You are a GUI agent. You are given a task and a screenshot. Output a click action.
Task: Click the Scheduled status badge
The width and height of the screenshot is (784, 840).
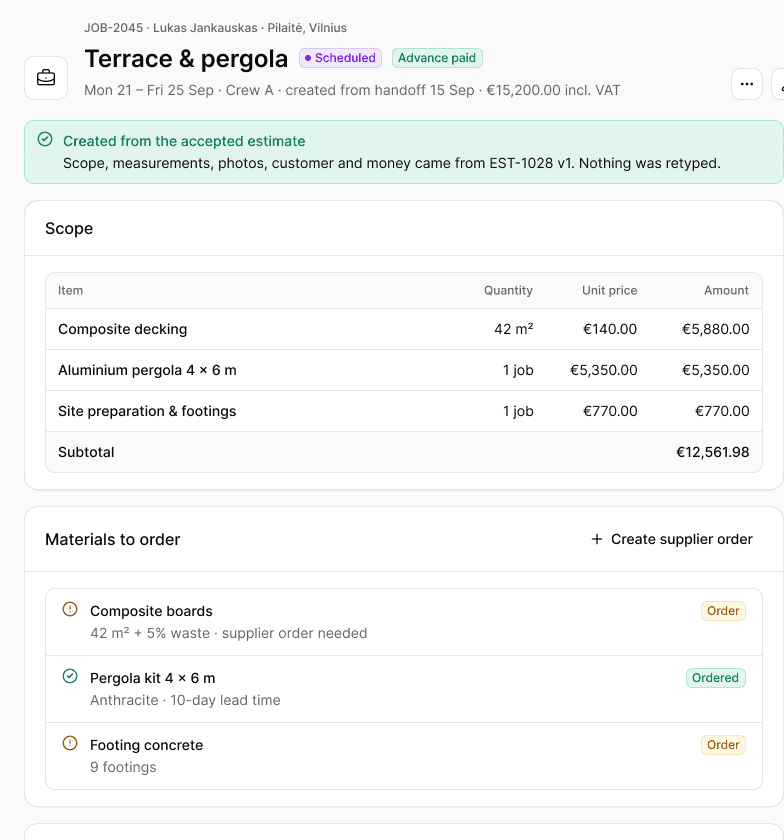pos(340,58)
